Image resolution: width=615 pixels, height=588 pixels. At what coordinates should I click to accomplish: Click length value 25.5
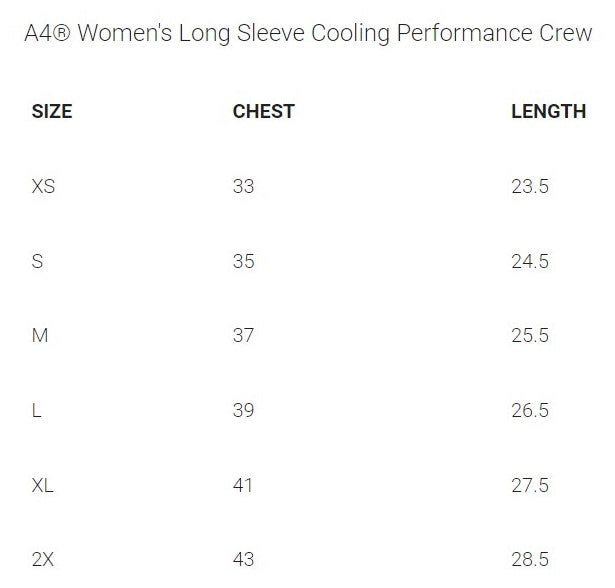click(x=530, y=335)
